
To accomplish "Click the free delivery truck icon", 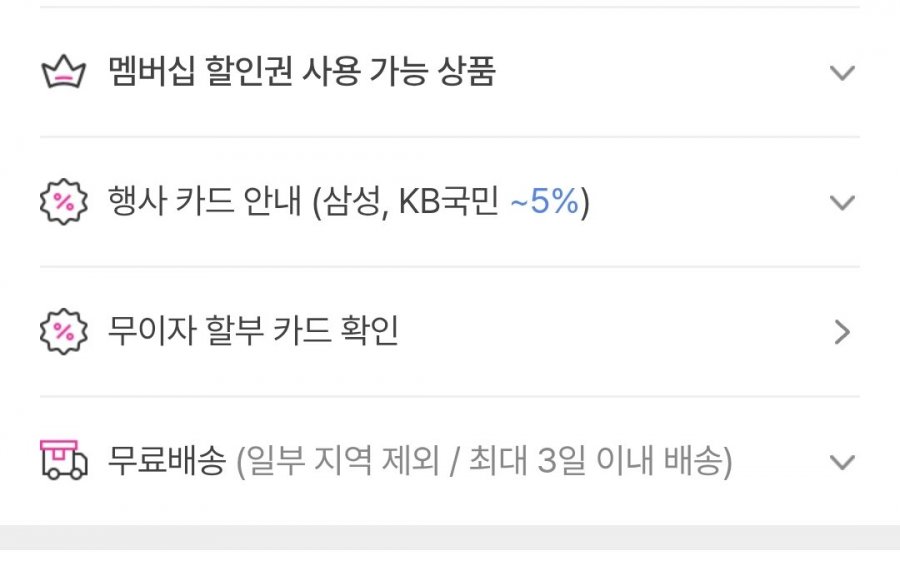I will point(64,460).
